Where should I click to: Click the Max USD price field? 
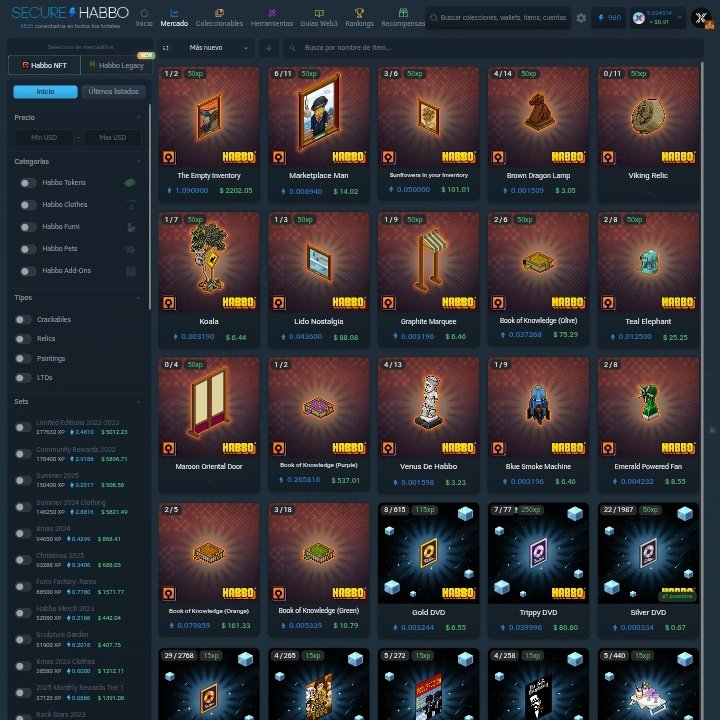click(112, 138)
